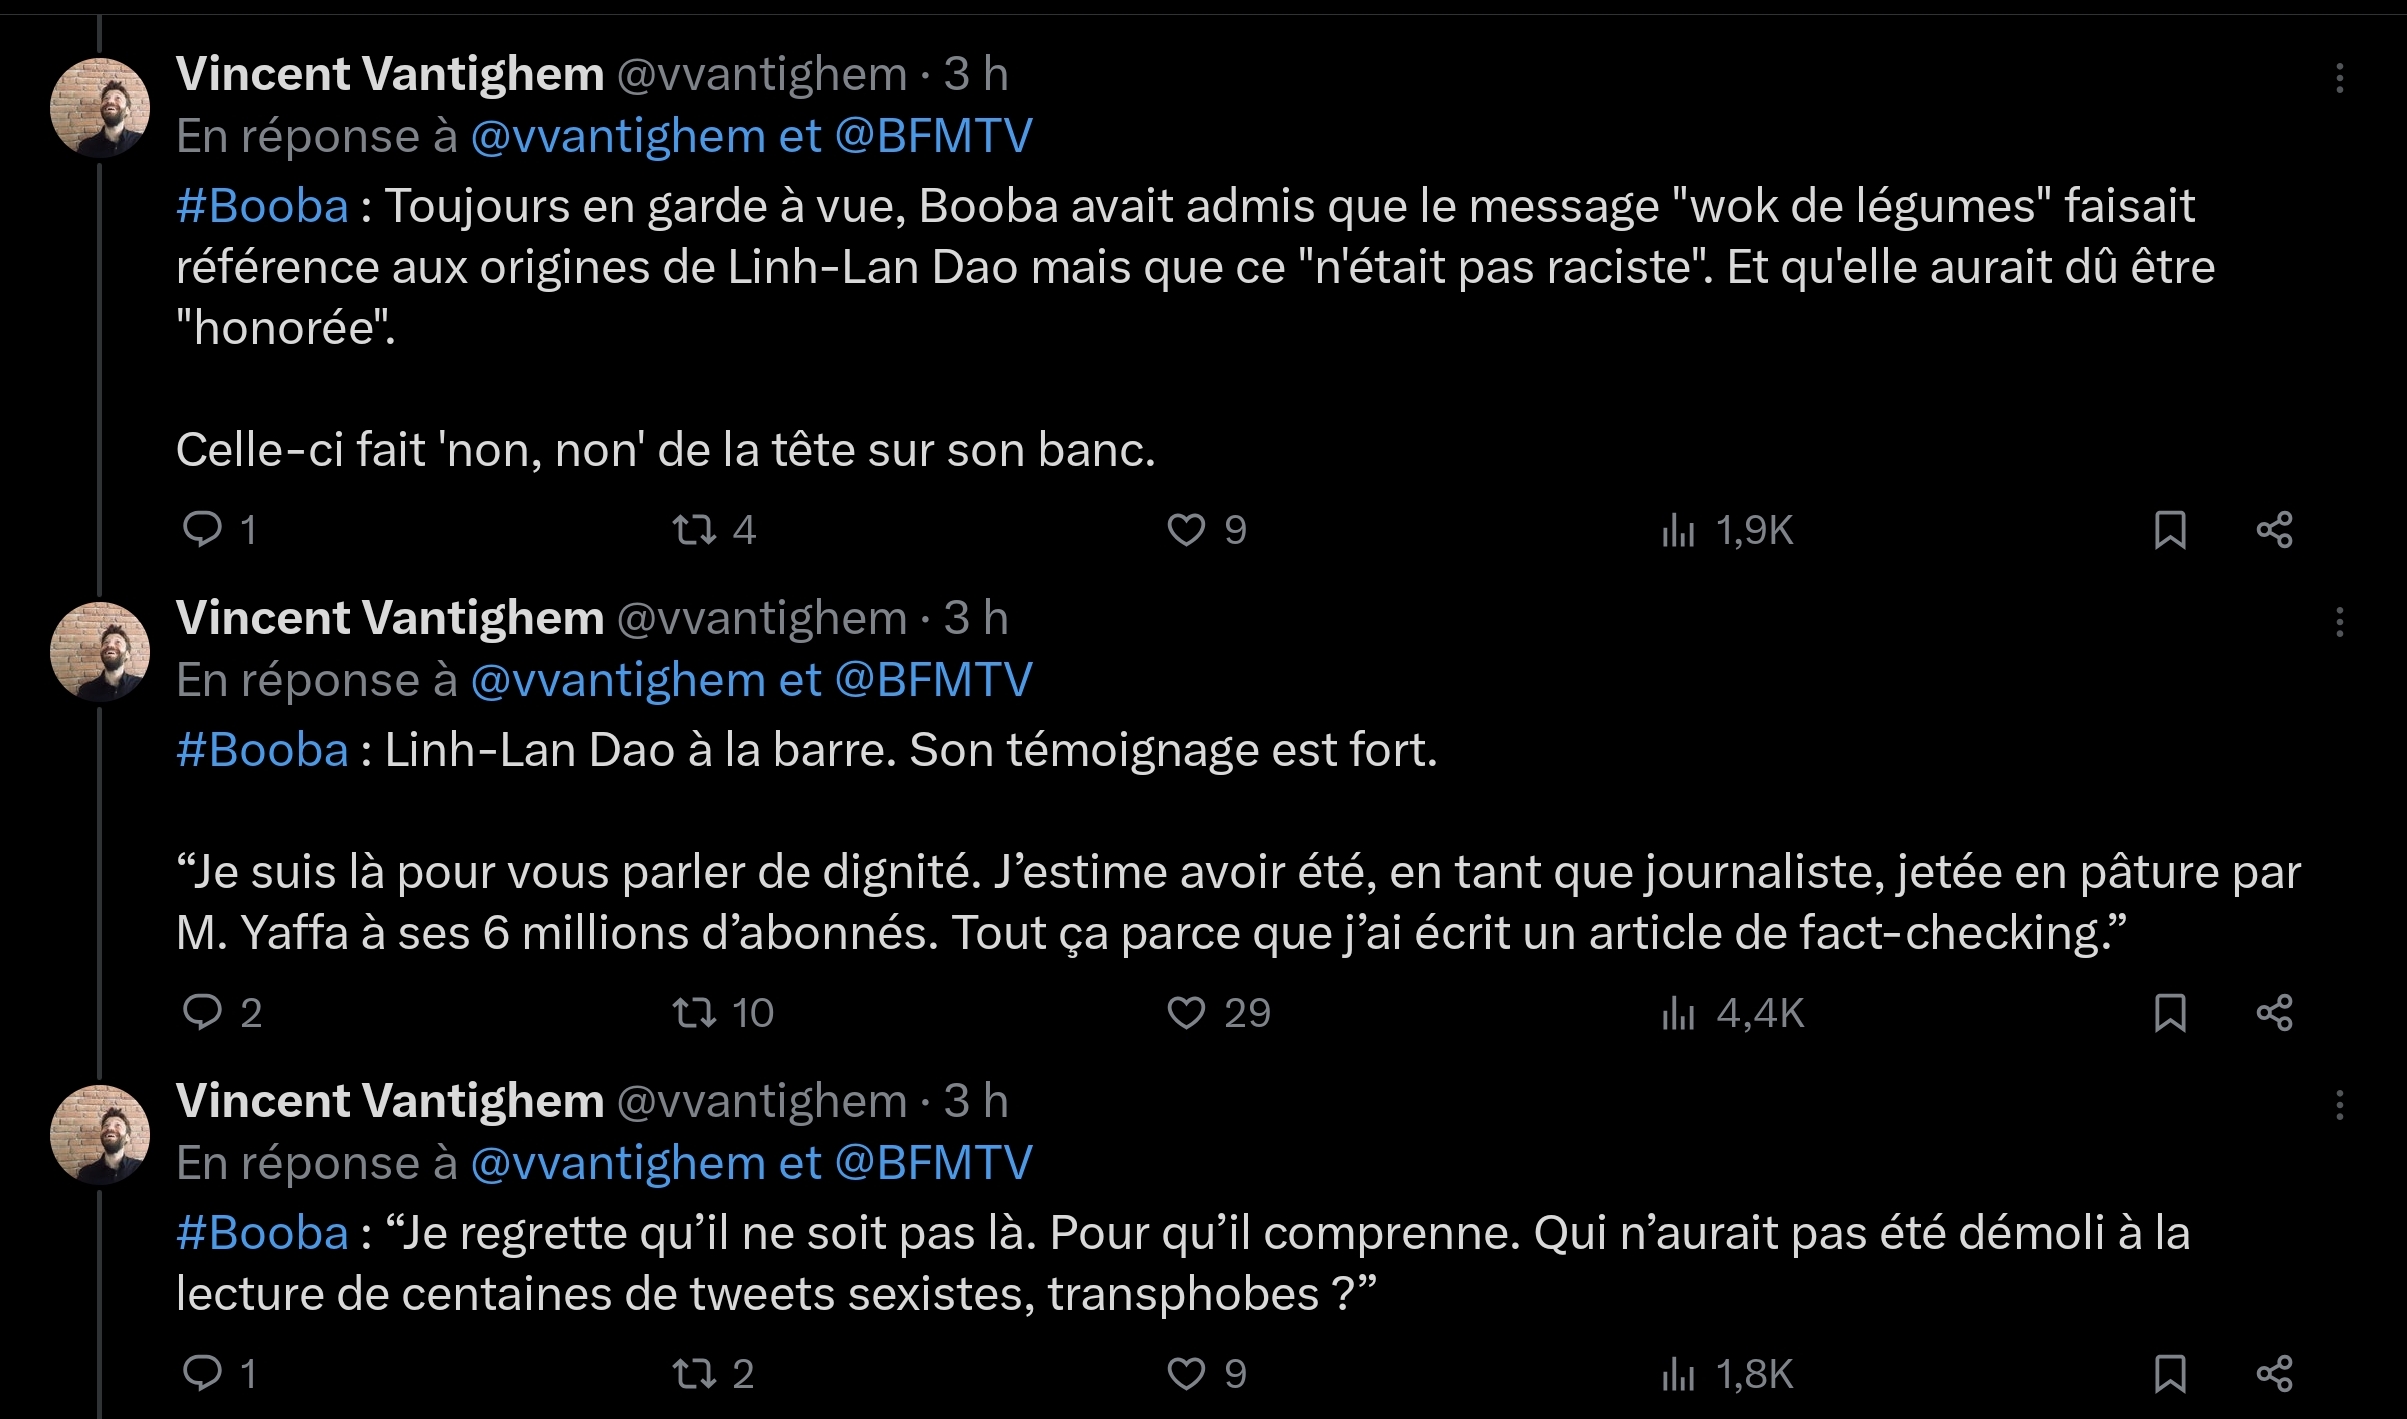Retweet the "Je regrette" tweet
This screenshot has width=2407, height=1419.
tap(694, 1373)
